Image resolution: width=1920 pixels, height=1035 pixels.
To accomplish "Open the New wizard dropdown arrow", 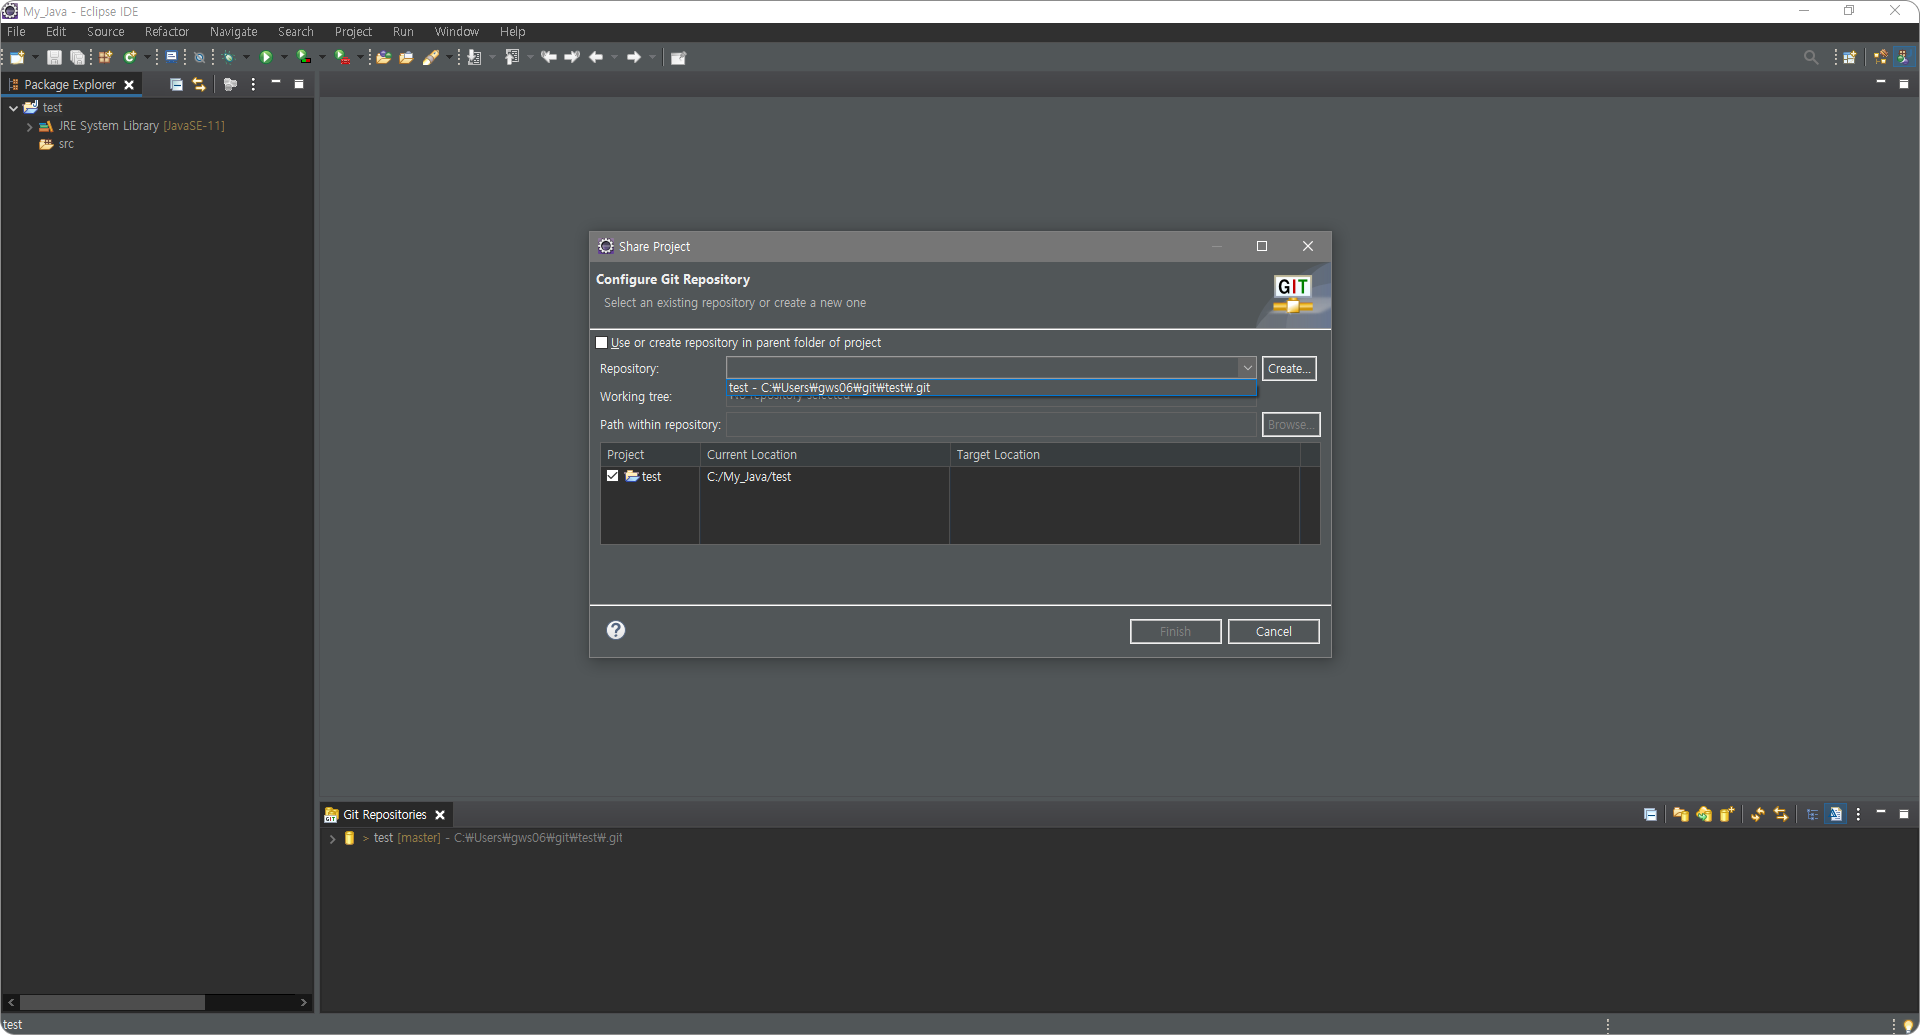I will [x=35, y=58].
